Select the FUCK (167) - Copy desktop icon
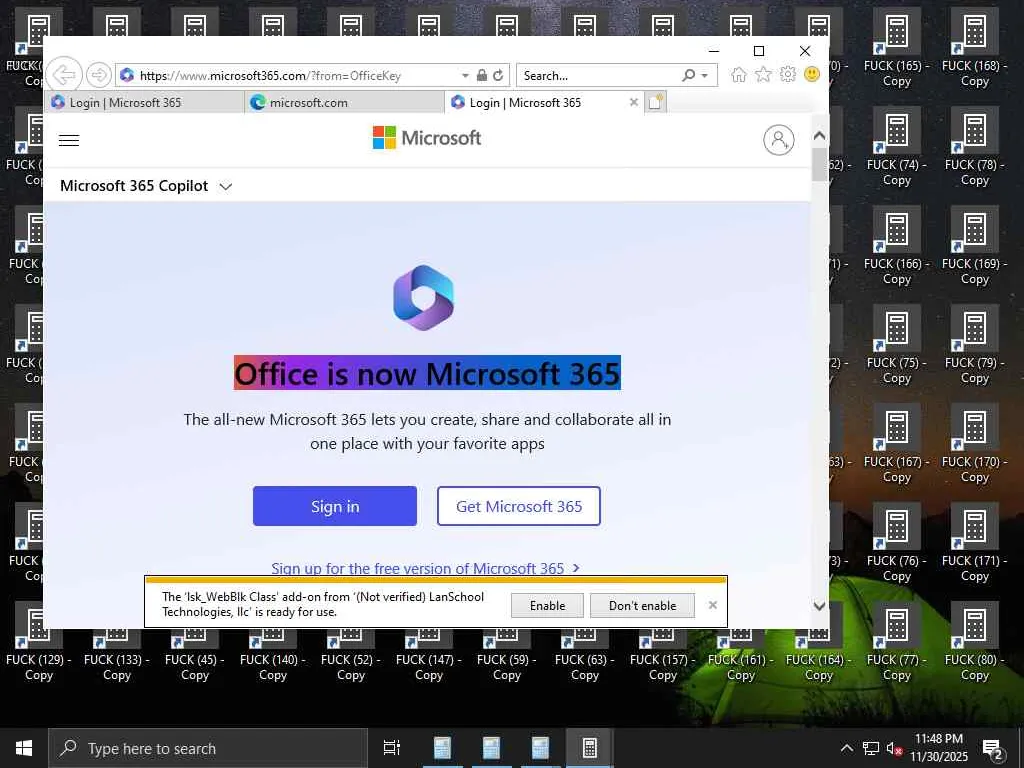 [897, 444]
